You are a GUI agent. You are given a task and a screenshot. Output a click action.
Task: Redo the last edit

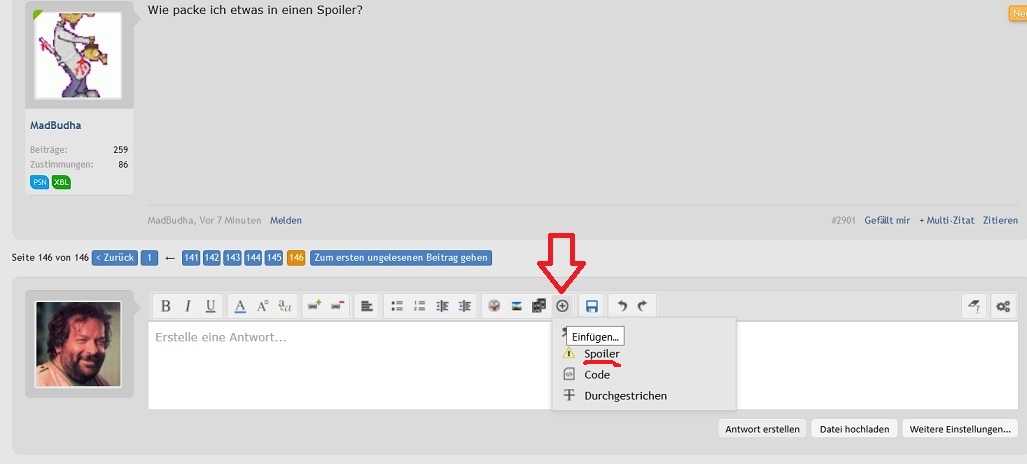643,306
